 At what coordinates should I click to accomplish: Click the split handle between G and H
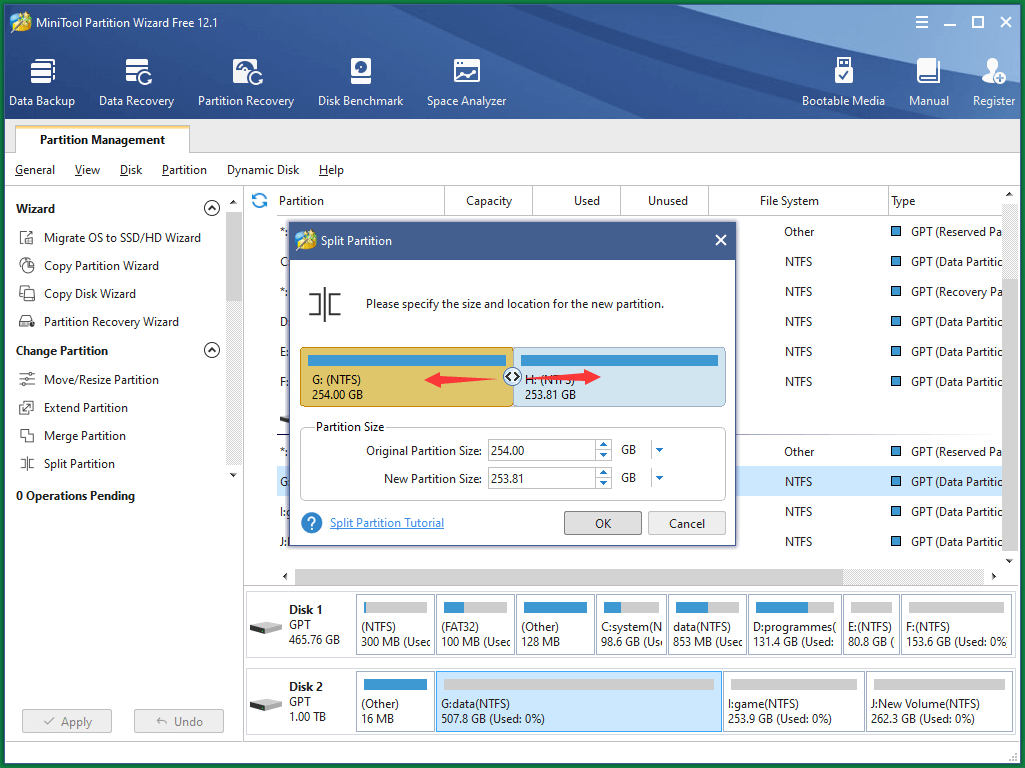(512, 376)
